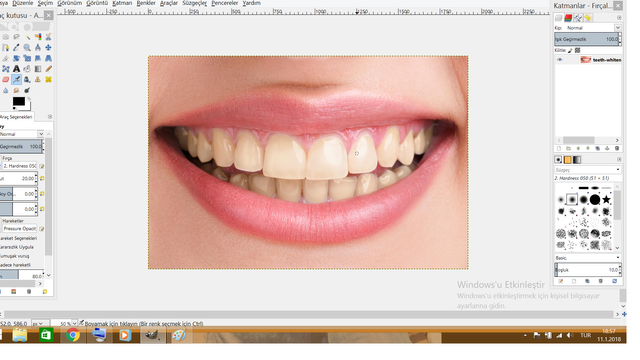Click the refresh brushes icon in brushes panel

pos(614,281)
